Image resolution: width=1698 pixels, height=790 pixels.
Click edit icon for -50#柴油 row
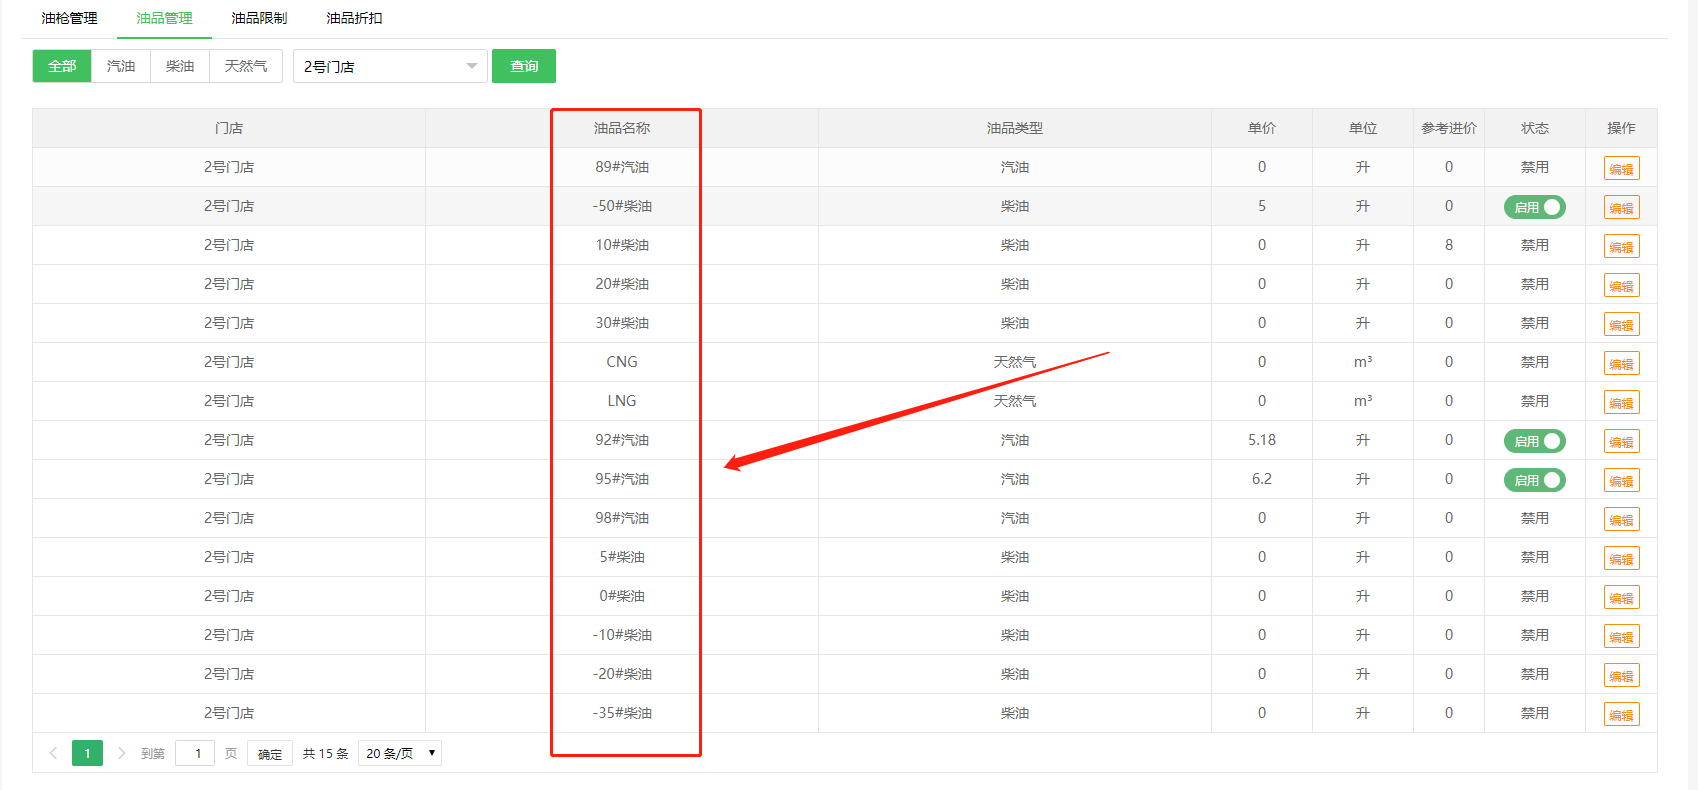coord(1621,208)
